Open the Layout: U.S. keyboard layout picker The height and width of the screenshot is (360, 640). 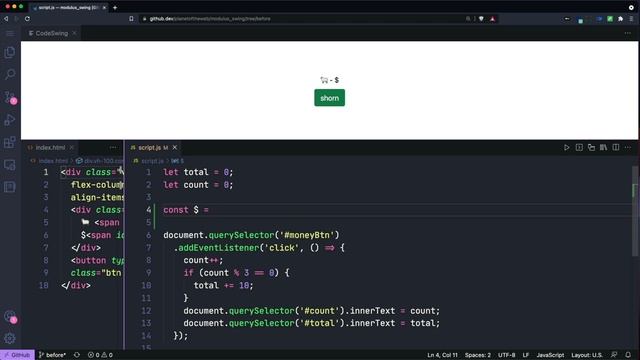tap(587, 355)
